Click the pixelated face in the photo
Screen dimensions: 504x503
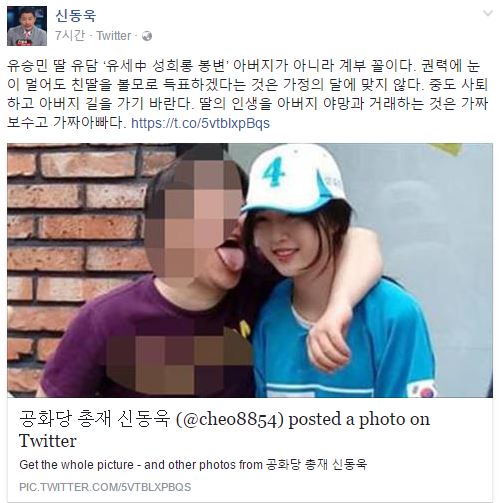coord(194,220)
